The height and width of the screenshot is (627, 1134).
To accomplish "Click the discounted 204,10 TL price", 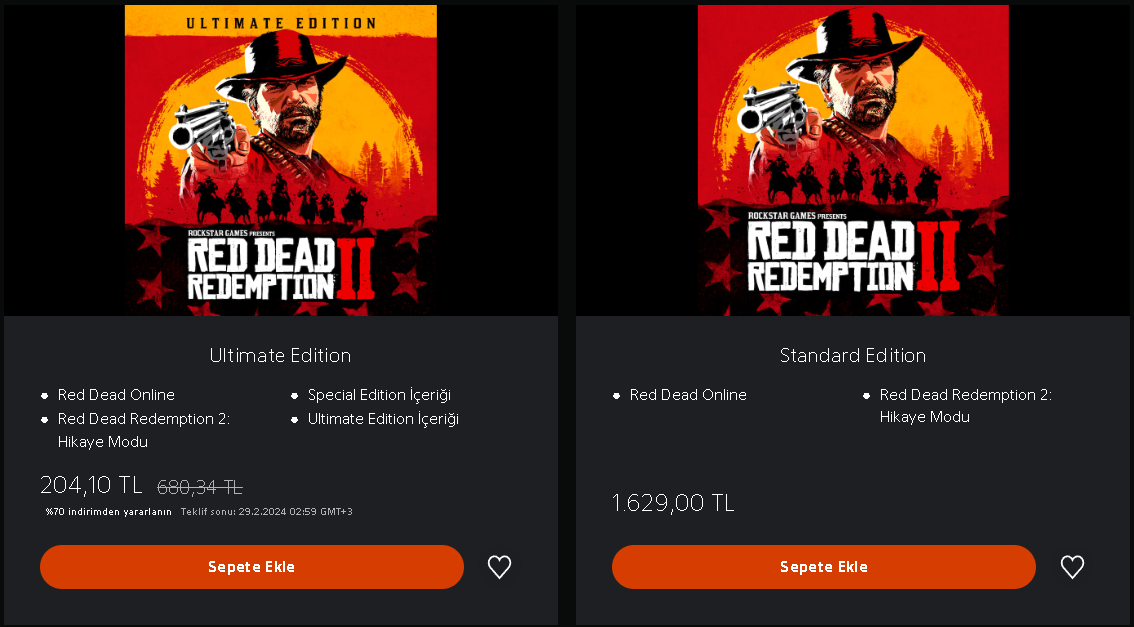I will coord(91,486).
